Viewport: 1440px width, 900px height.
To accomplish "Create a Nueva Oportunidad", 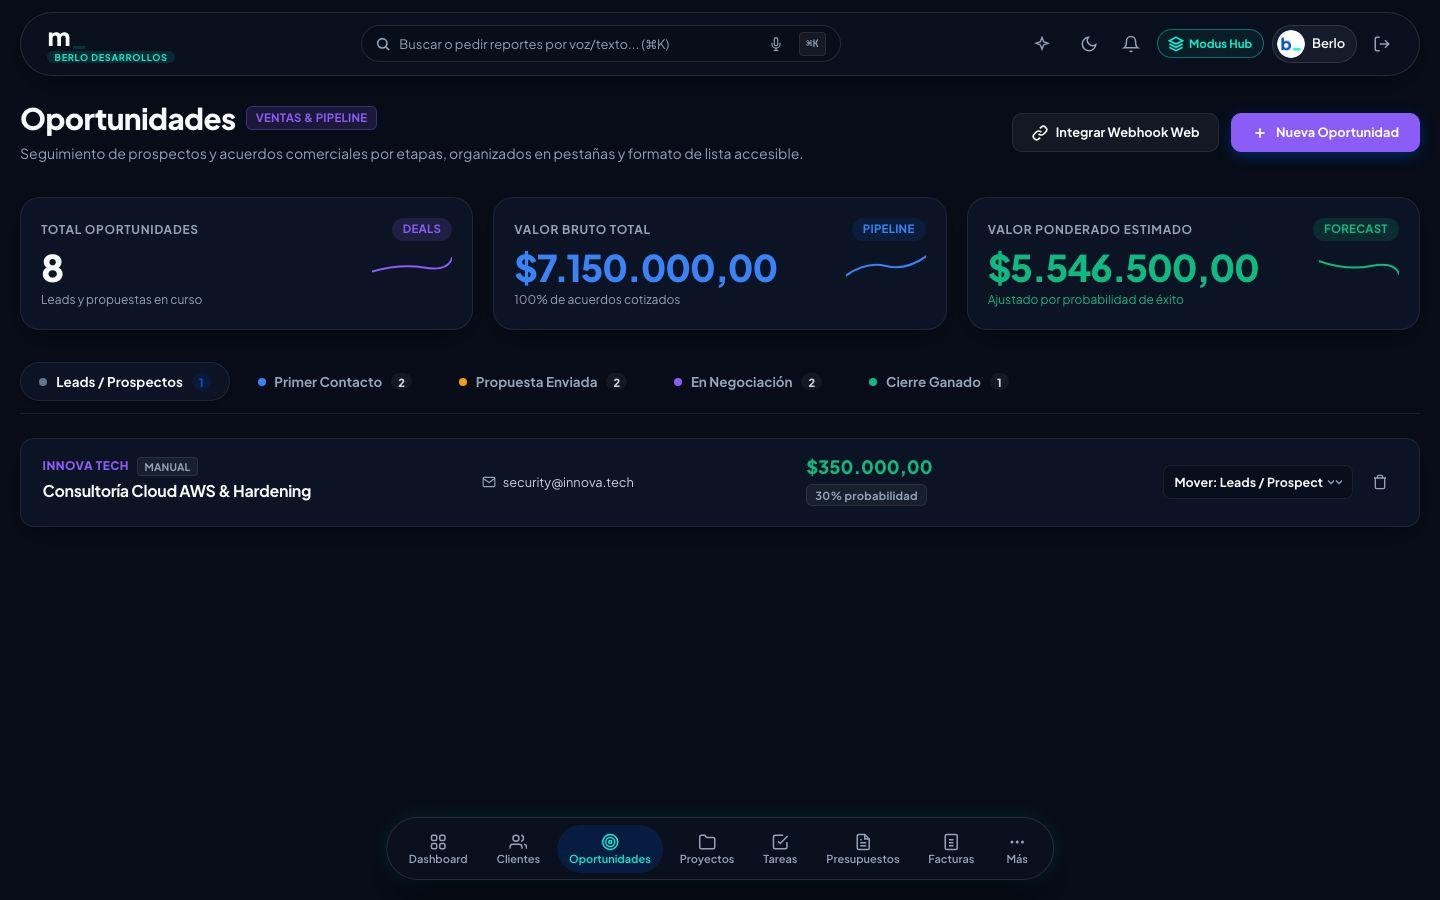I will click(1325, 132).
